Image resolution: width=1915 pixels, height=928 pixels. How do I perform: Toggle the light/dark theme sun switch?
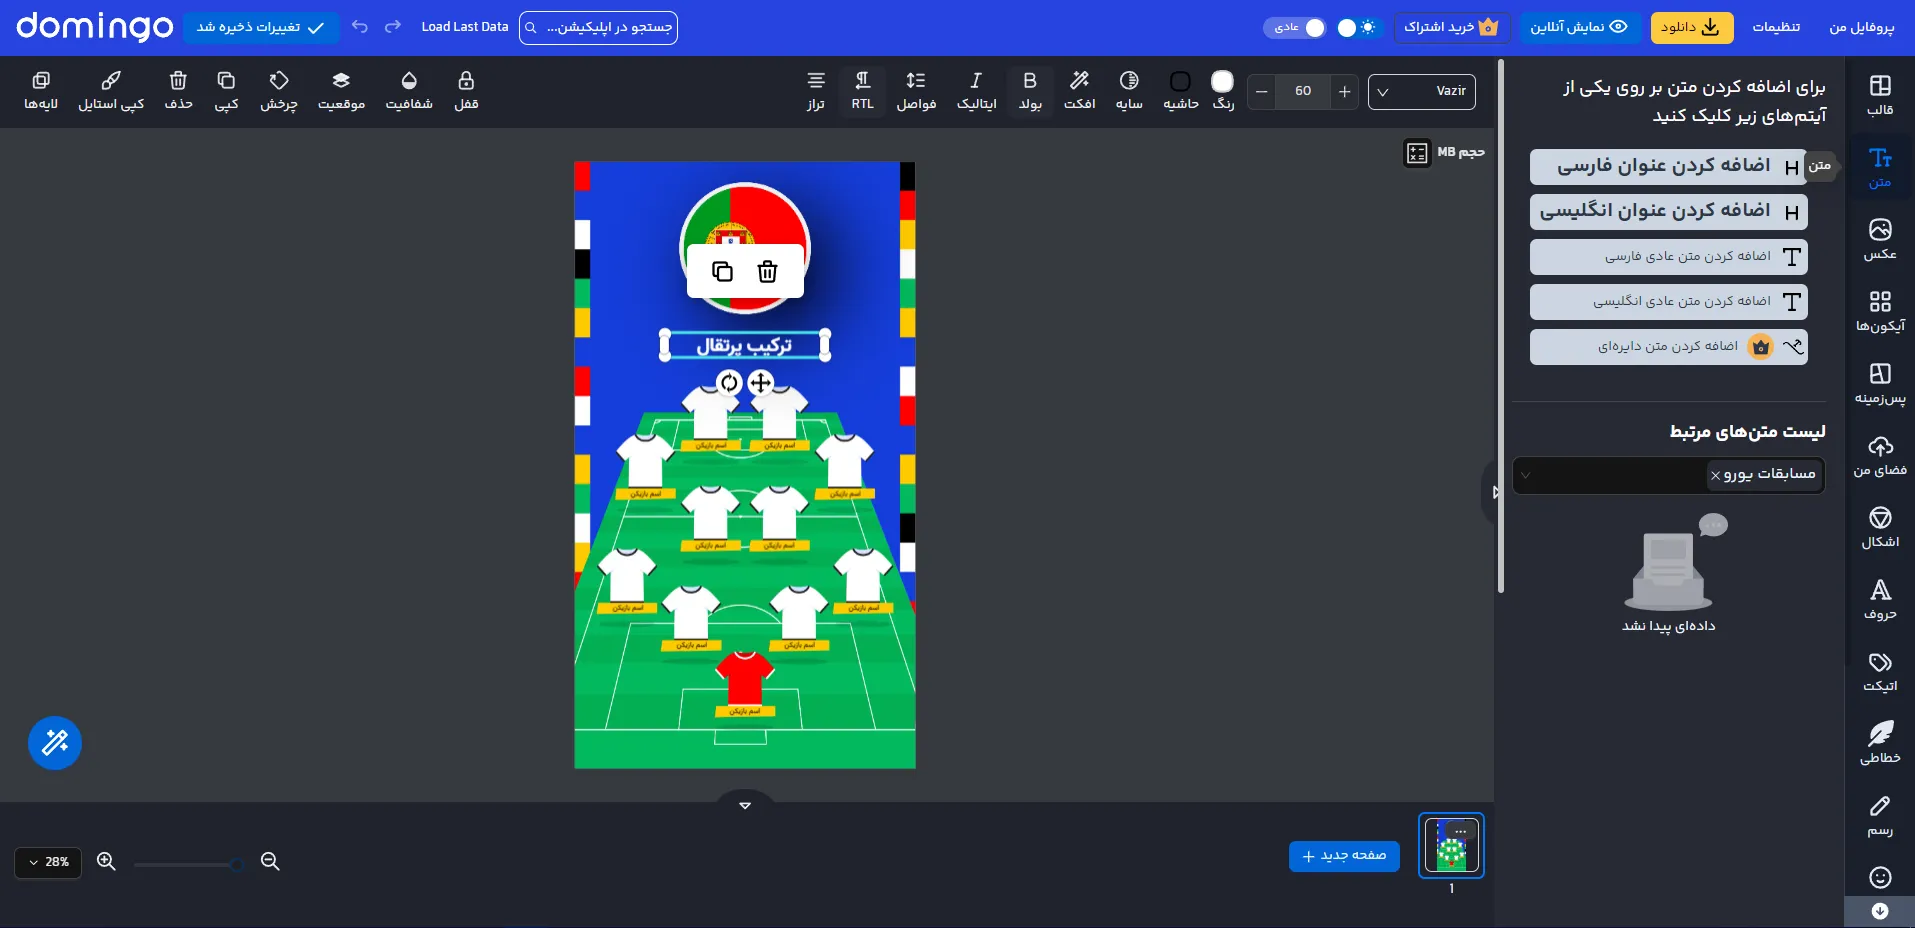(1357, 27)
